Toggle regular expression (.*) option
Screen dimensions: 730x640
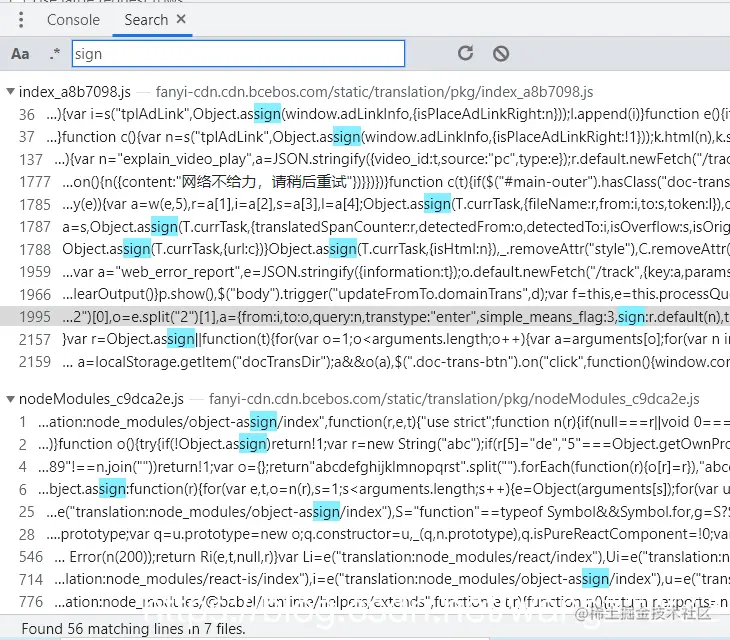(55, 54)
